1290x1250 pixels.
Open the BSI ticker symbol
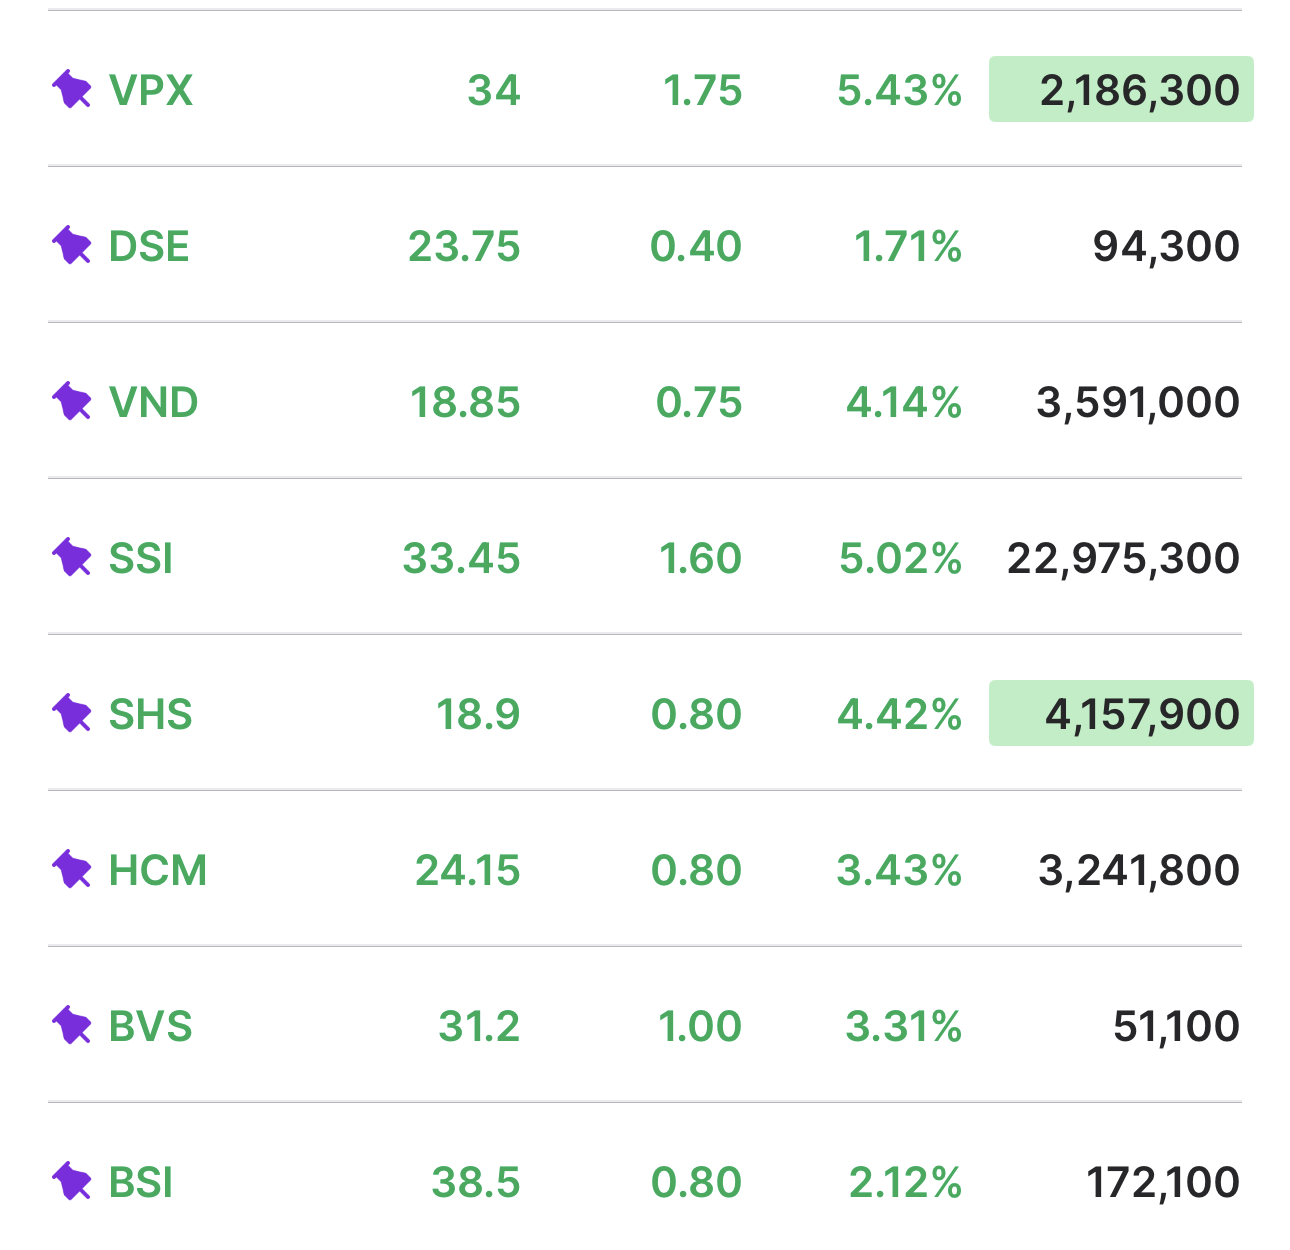tap(141, 1182)
